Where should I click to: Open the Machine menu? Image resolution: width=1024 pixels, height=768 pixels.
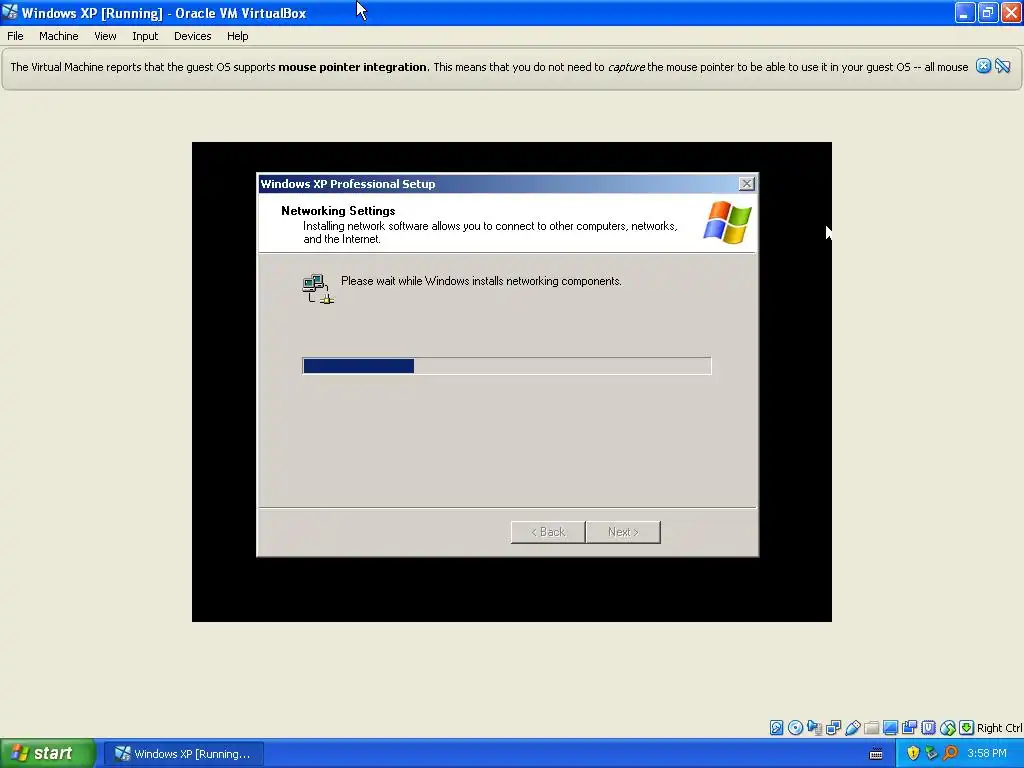point(59,36)
